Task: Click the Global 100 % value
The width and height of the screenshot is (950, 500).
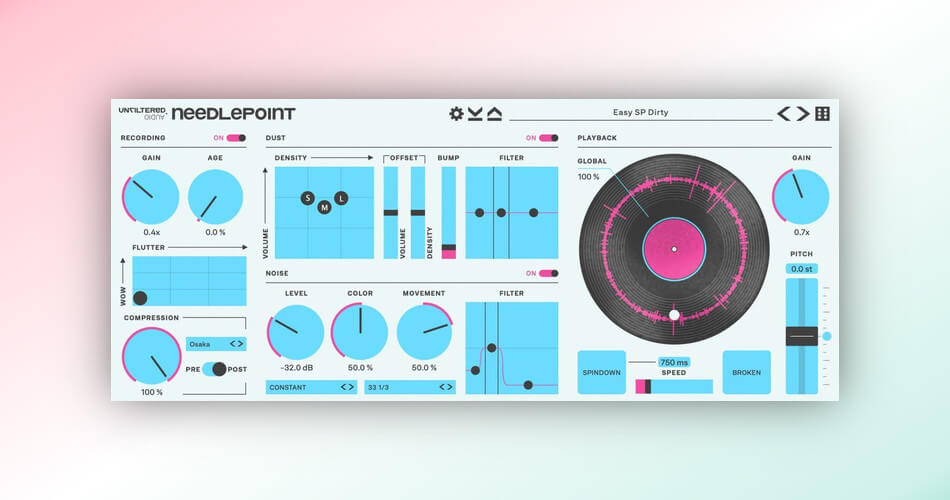Action: click(588, 177)
